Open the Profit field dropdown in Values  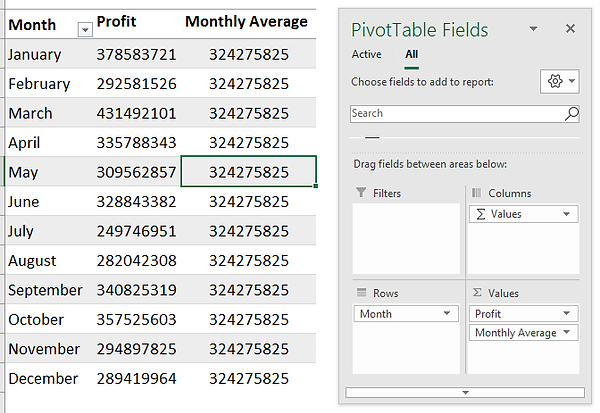(x=568, y=314)
